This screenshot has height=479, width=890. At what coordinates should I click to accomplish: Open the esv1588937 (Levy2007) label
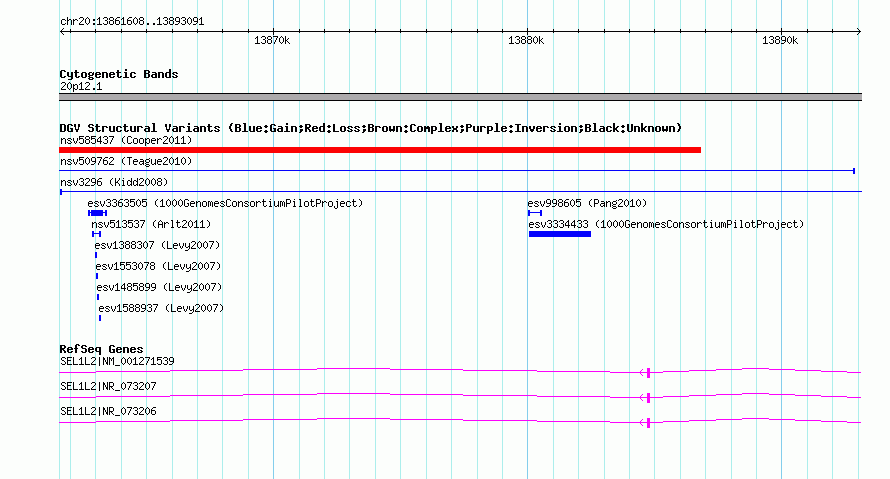[161, 308]
